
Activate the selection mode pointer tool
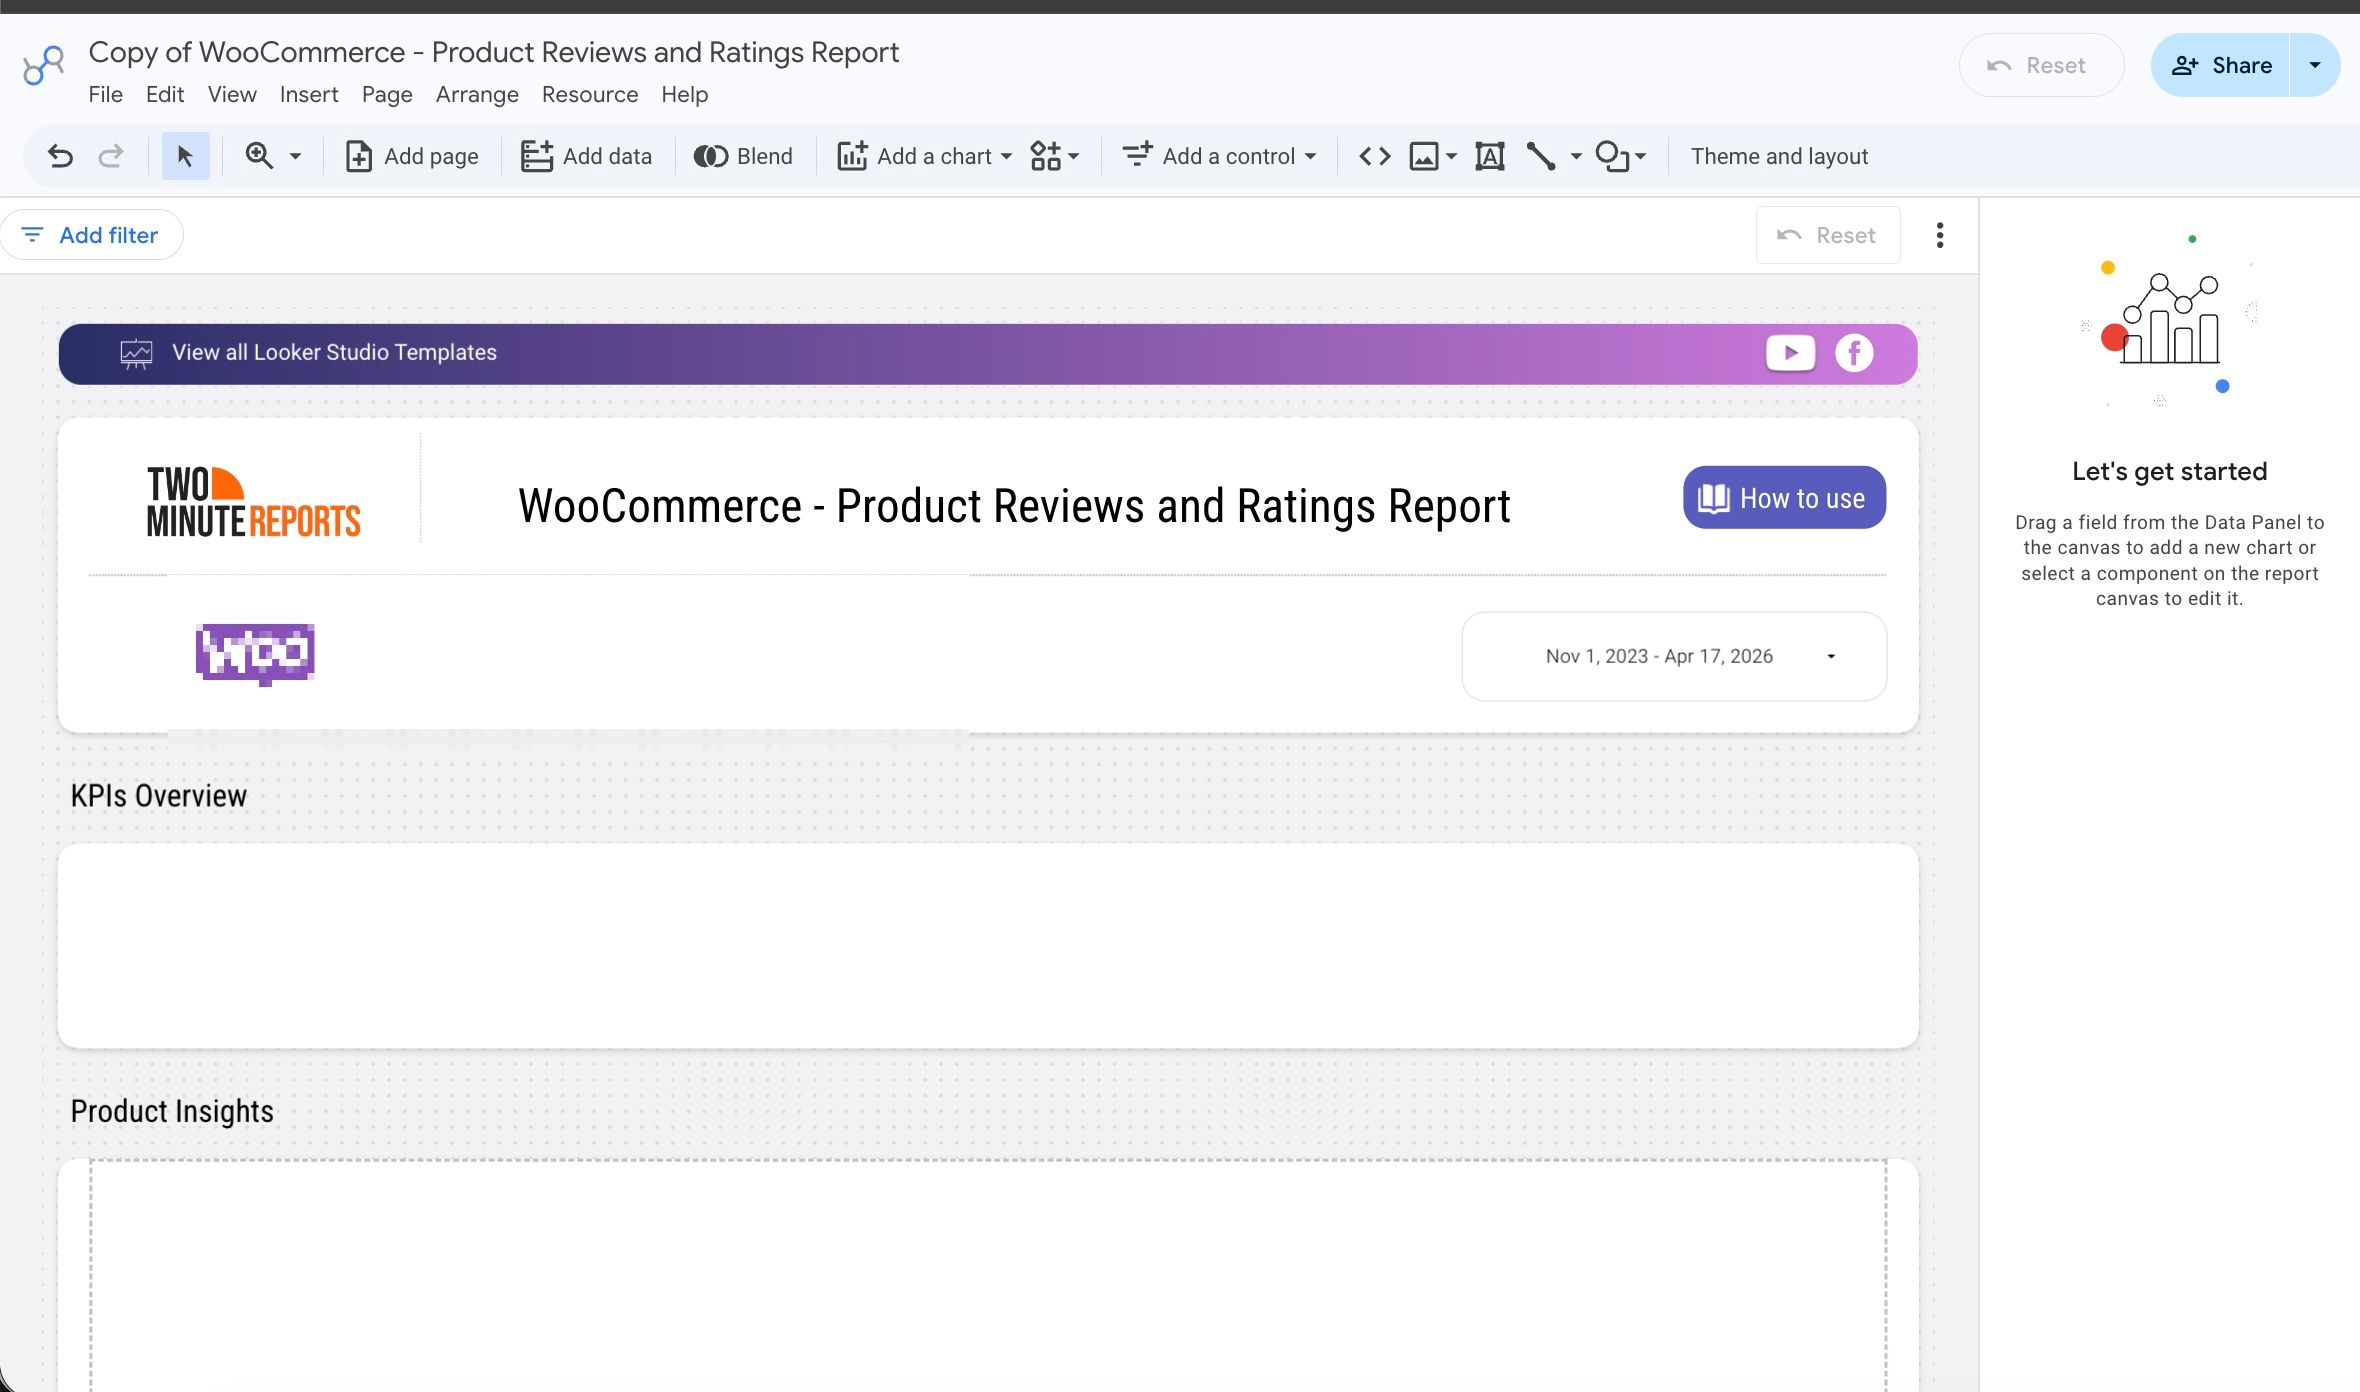[185, 156]
